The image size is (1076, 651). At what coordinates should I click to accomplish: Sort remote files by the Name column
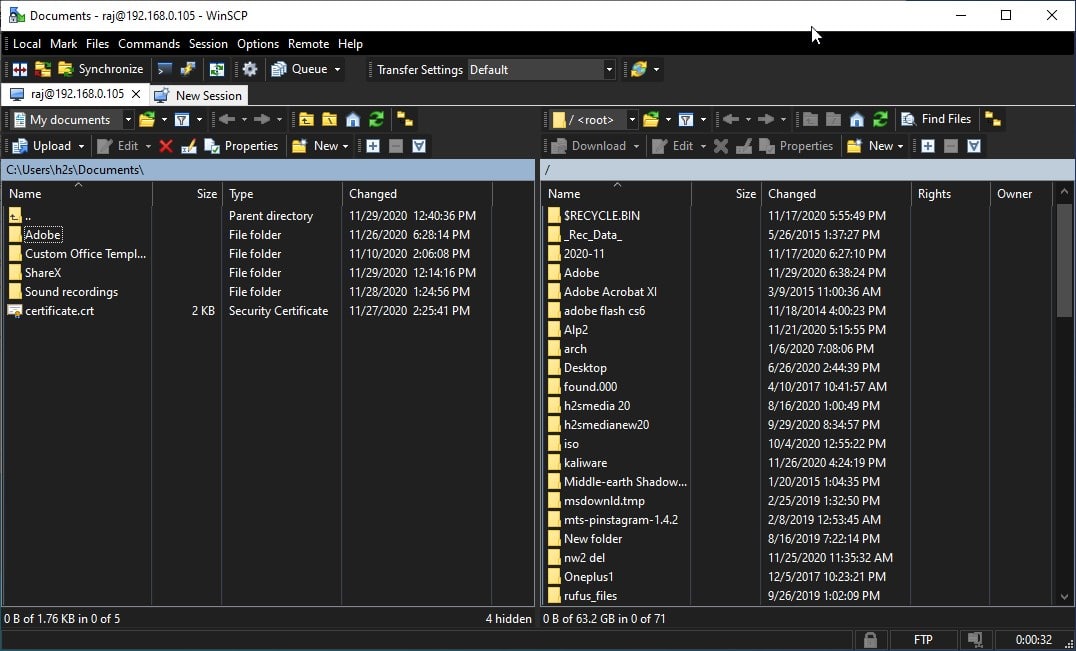pyautogui.click(x=563, y=193)
